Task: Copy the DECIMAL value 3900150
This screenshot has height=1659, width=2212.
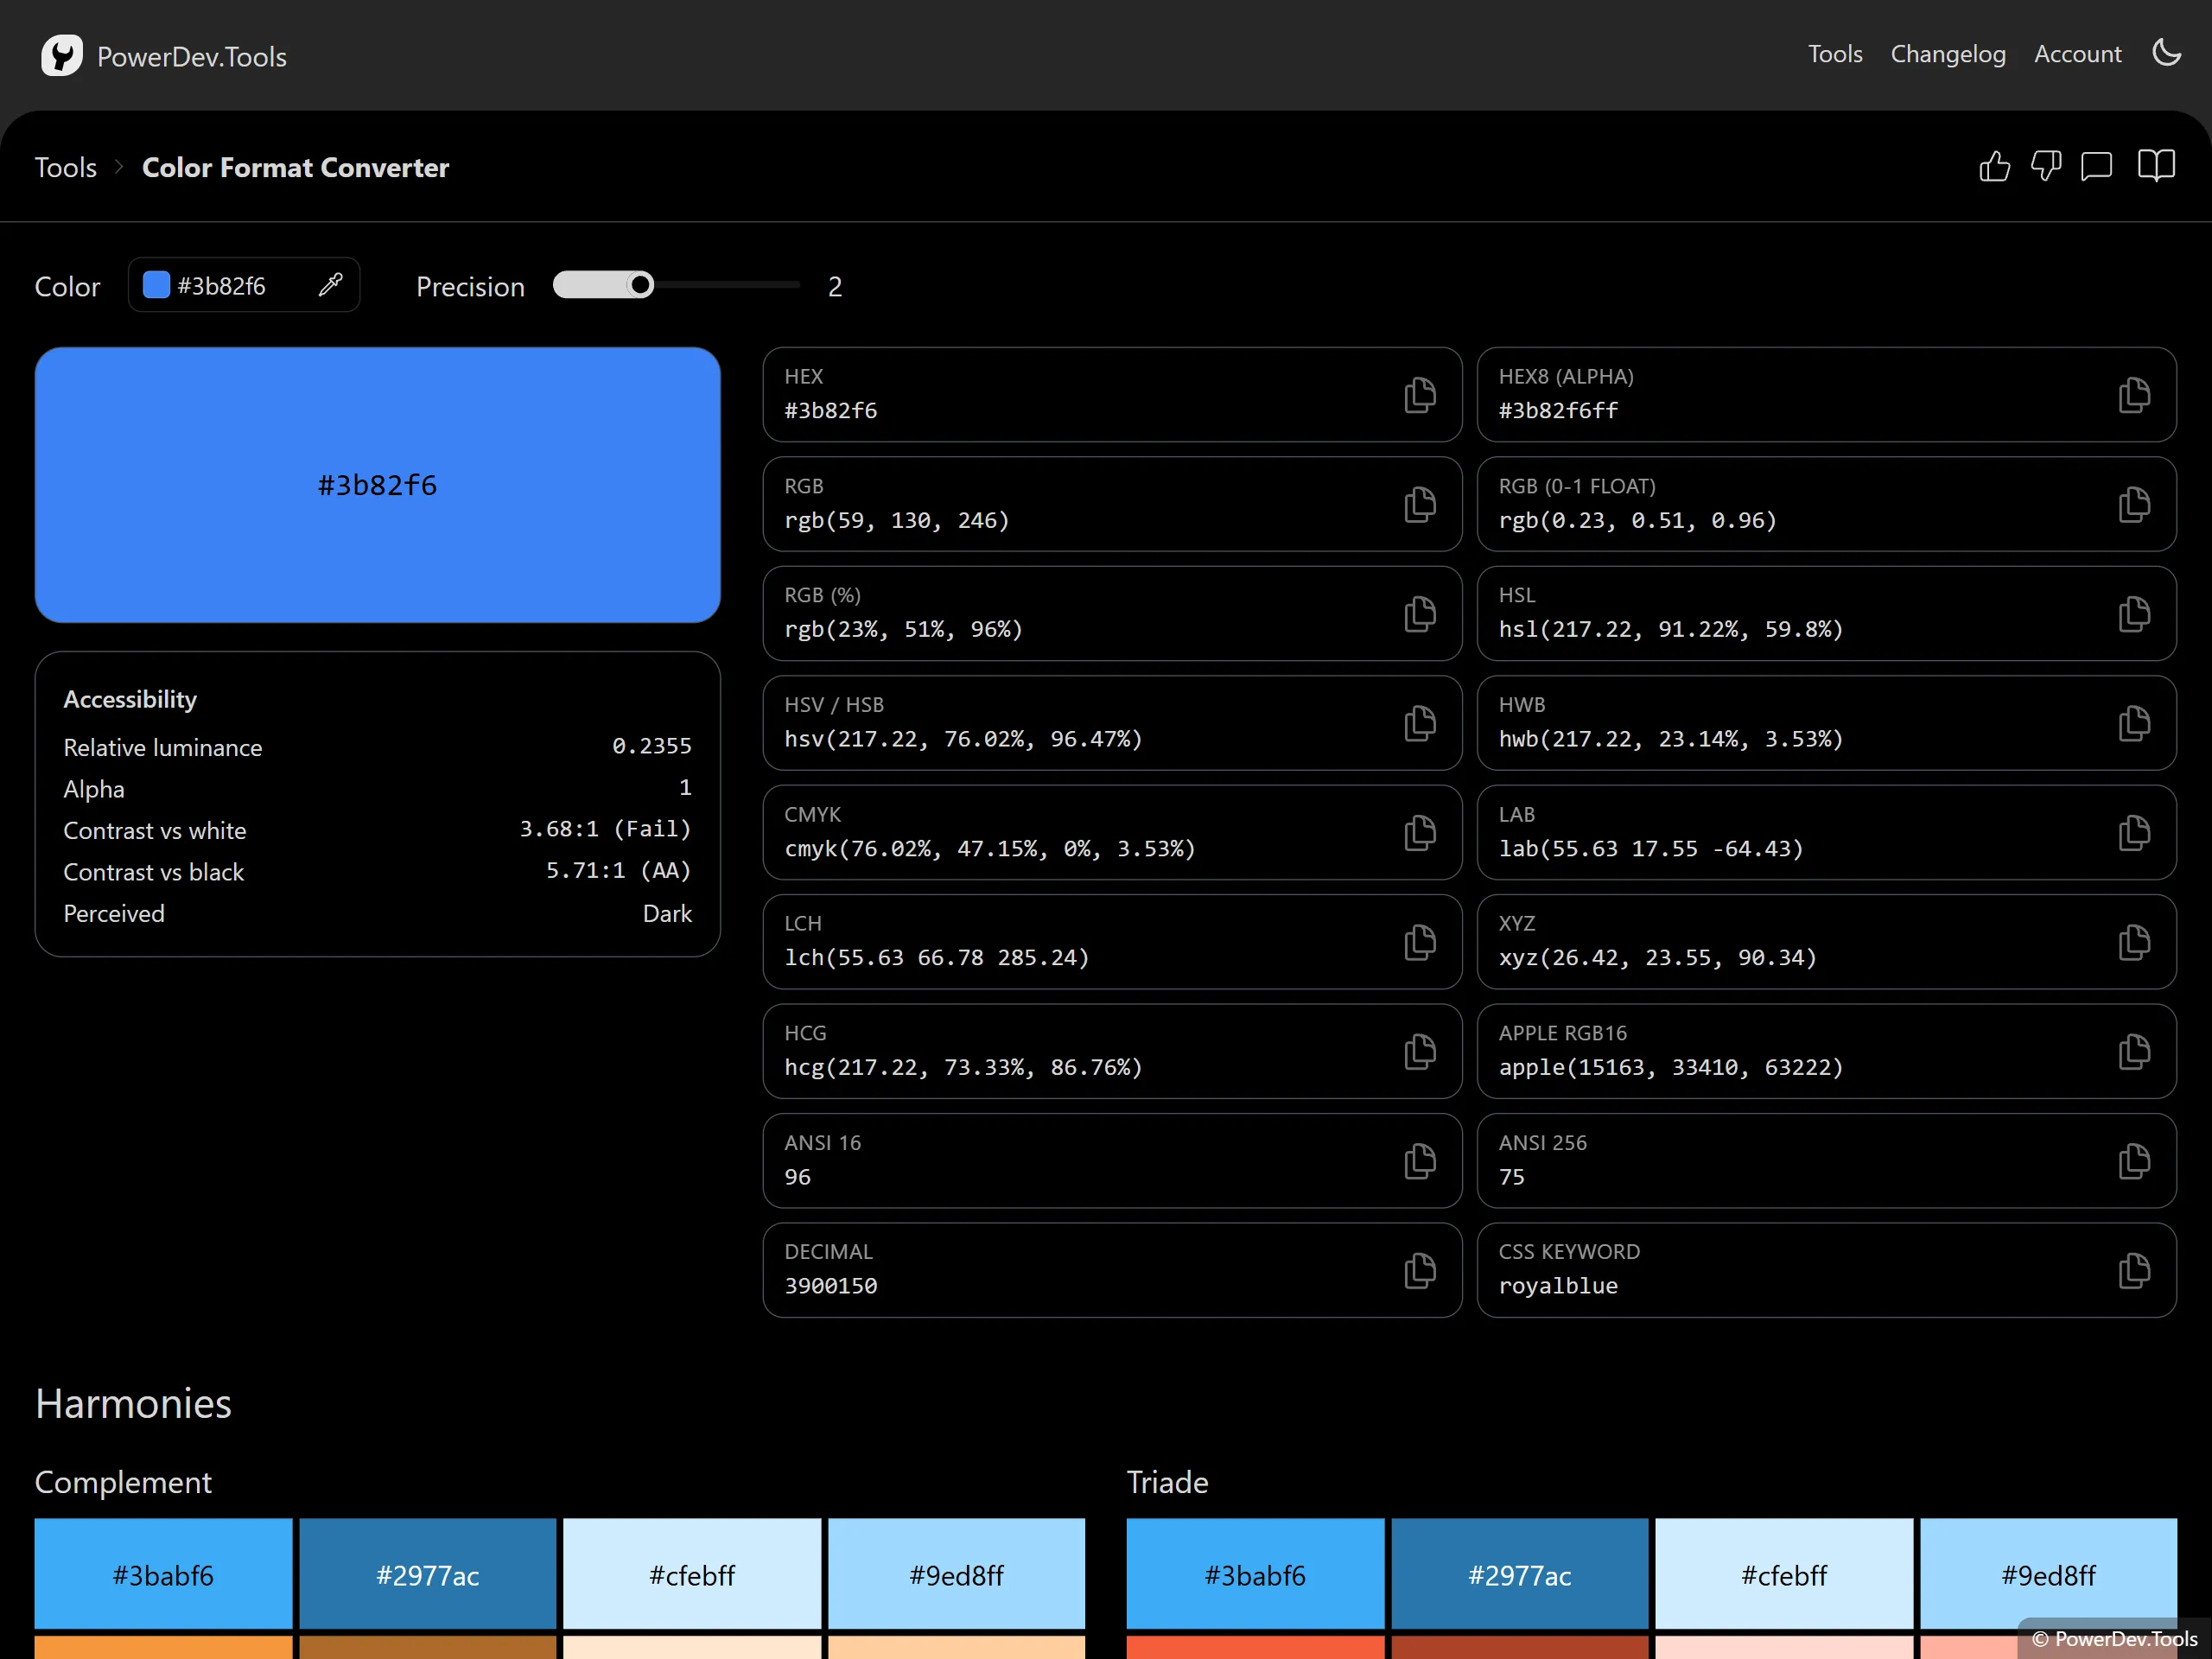Action: (1419, 1270)
